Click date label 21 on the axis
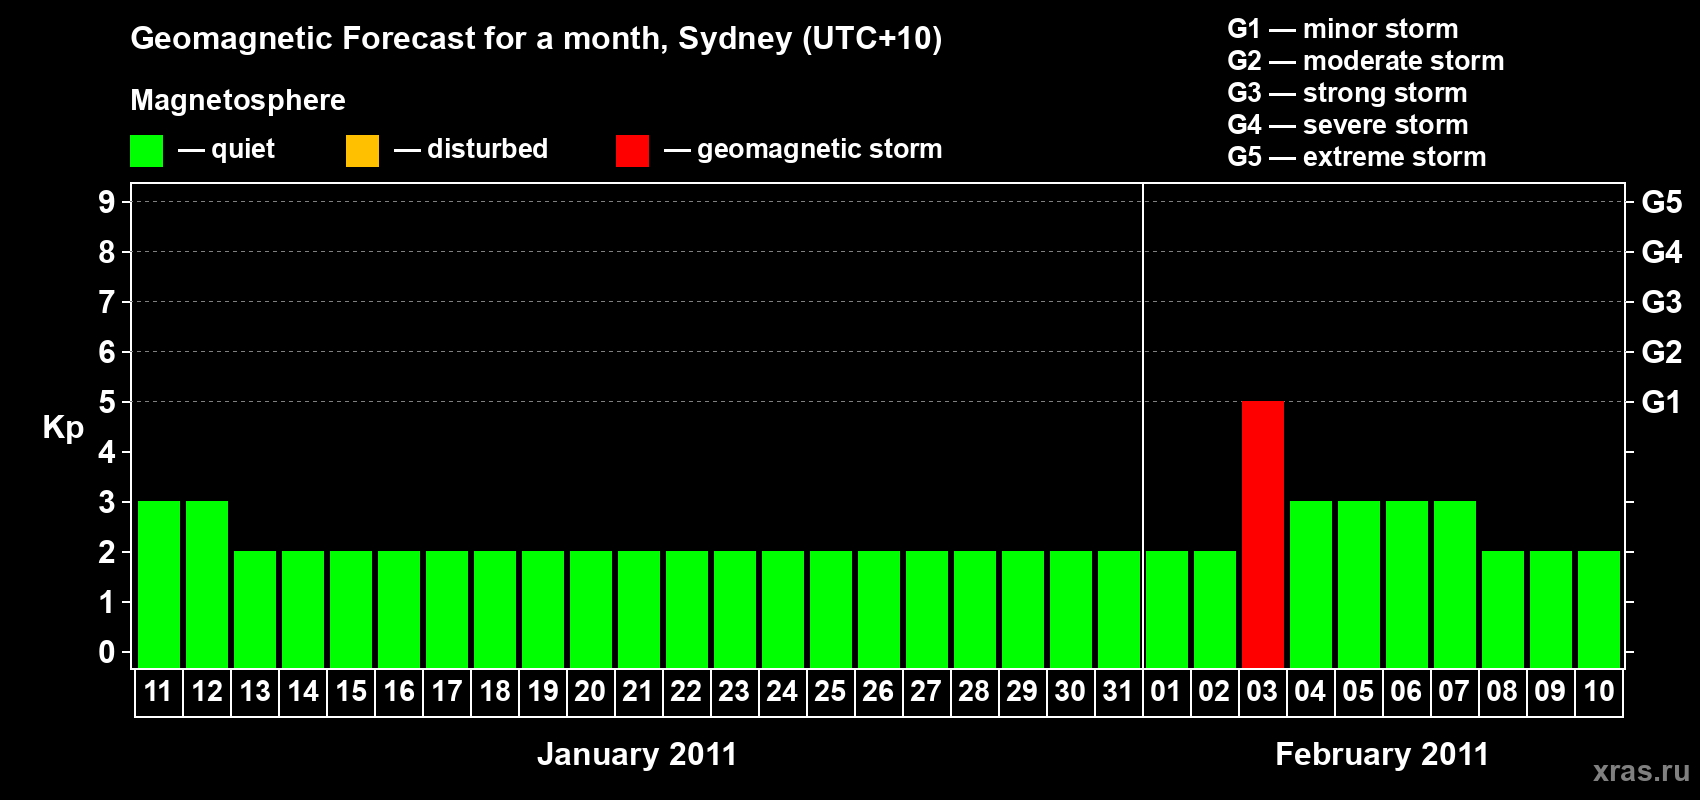Screen dimensions: 1700x800 point(638,691)
